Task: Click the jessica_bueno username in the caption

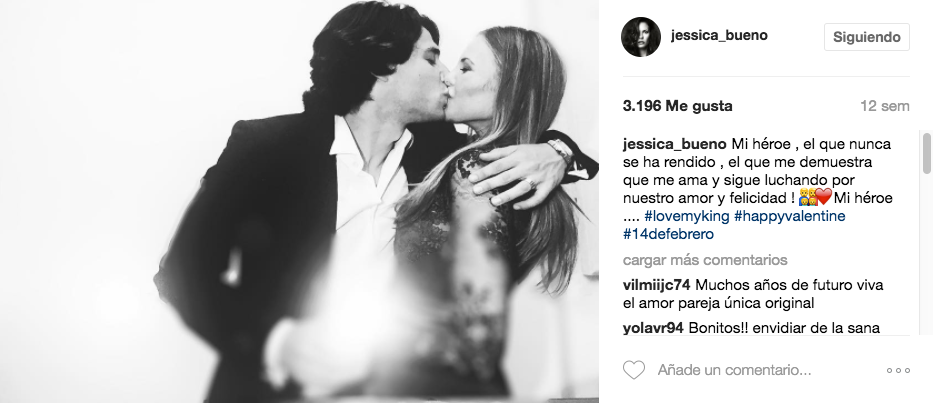Action: [x=674, y=143]
